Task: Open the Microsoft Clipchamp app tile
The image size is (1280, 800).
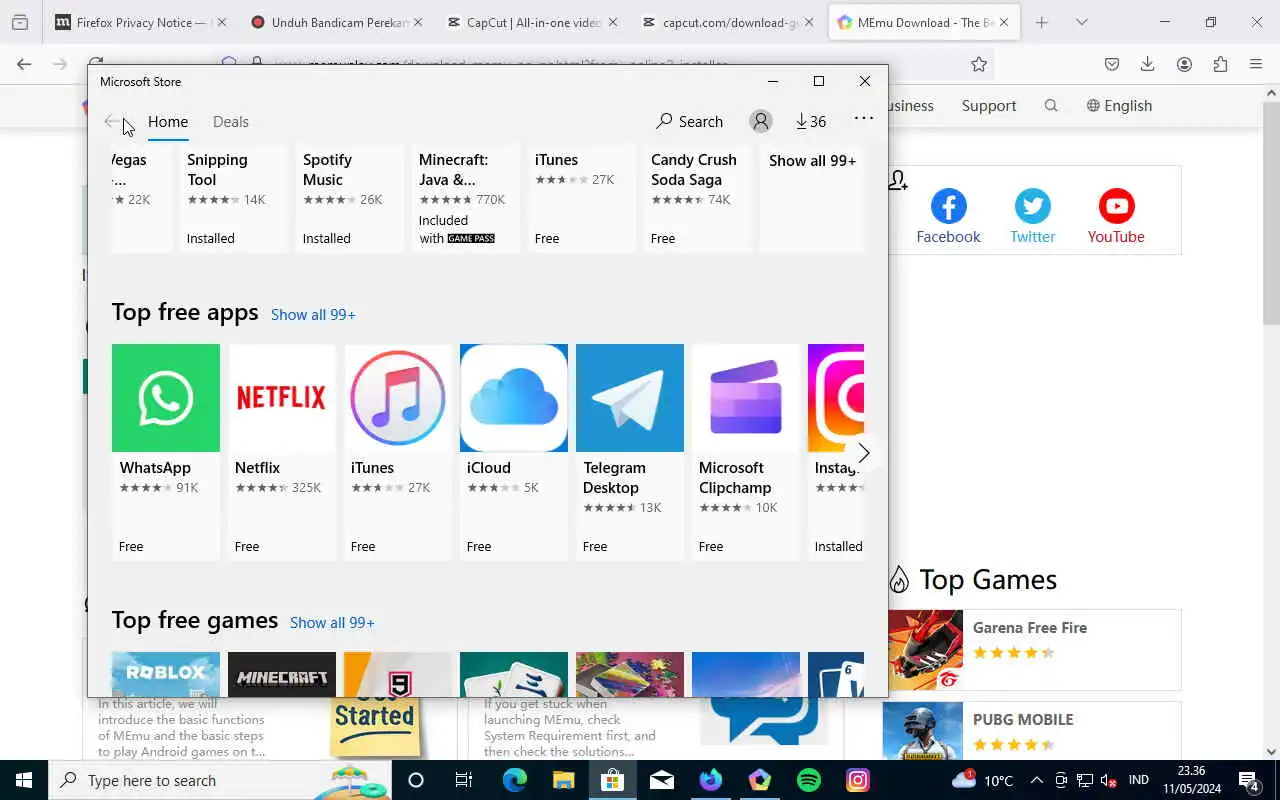Action: pyautogui.click(x=746, y=452)
